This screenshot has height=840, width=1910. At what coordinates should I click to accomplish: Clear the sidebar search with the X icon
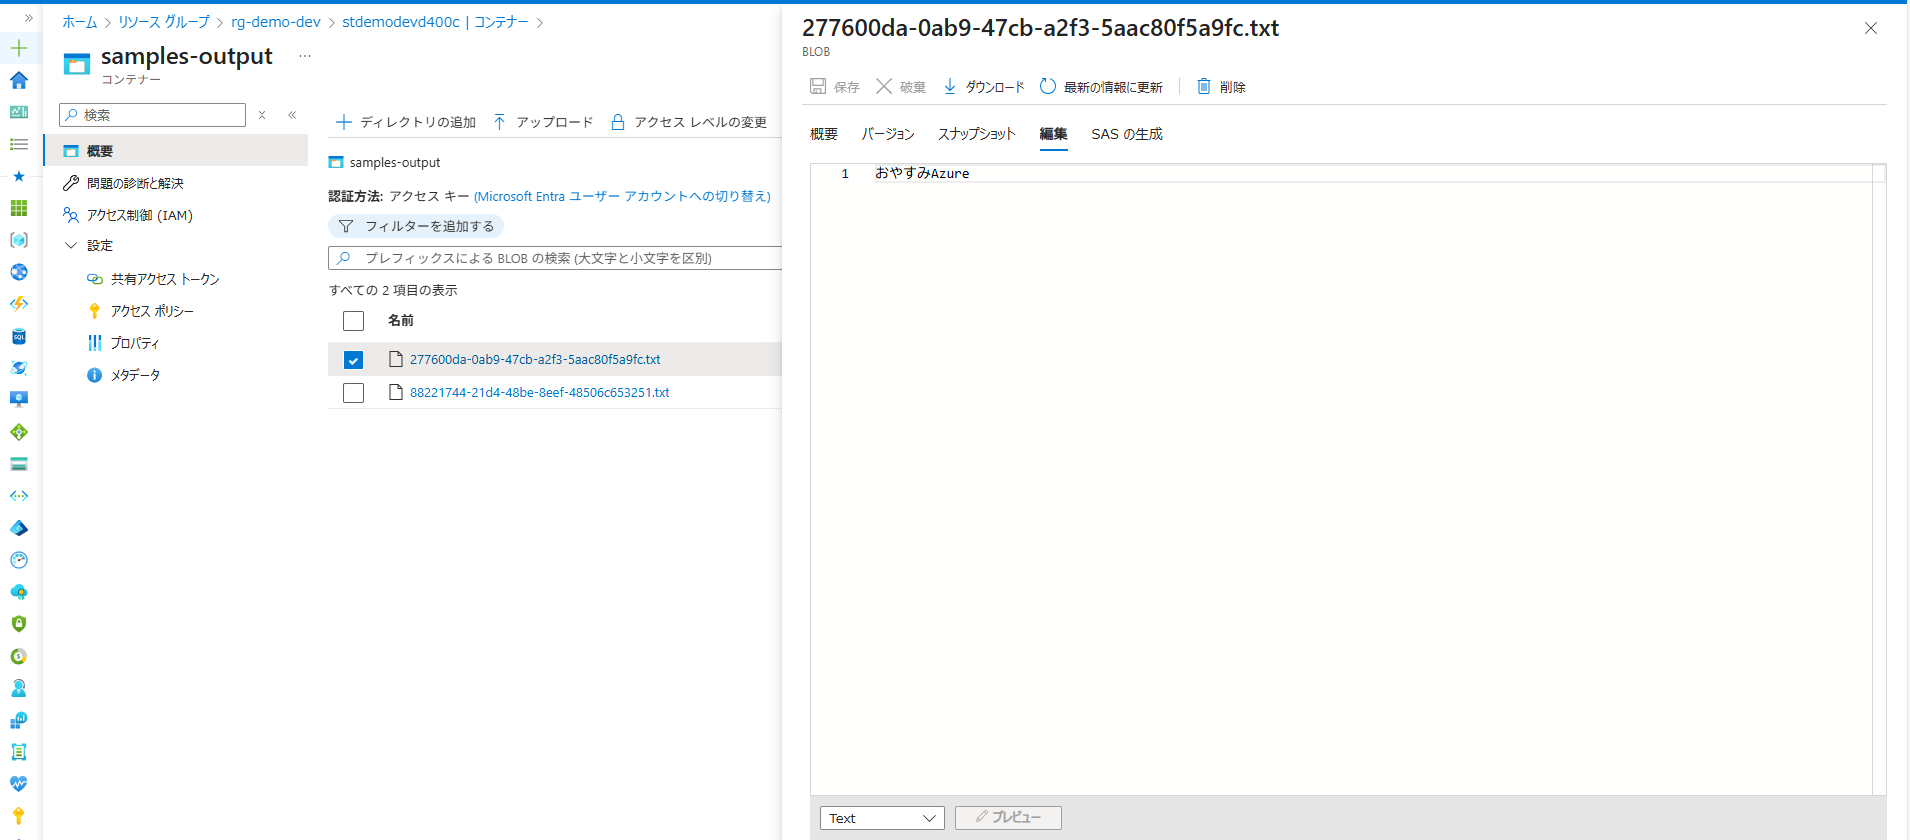262,115
